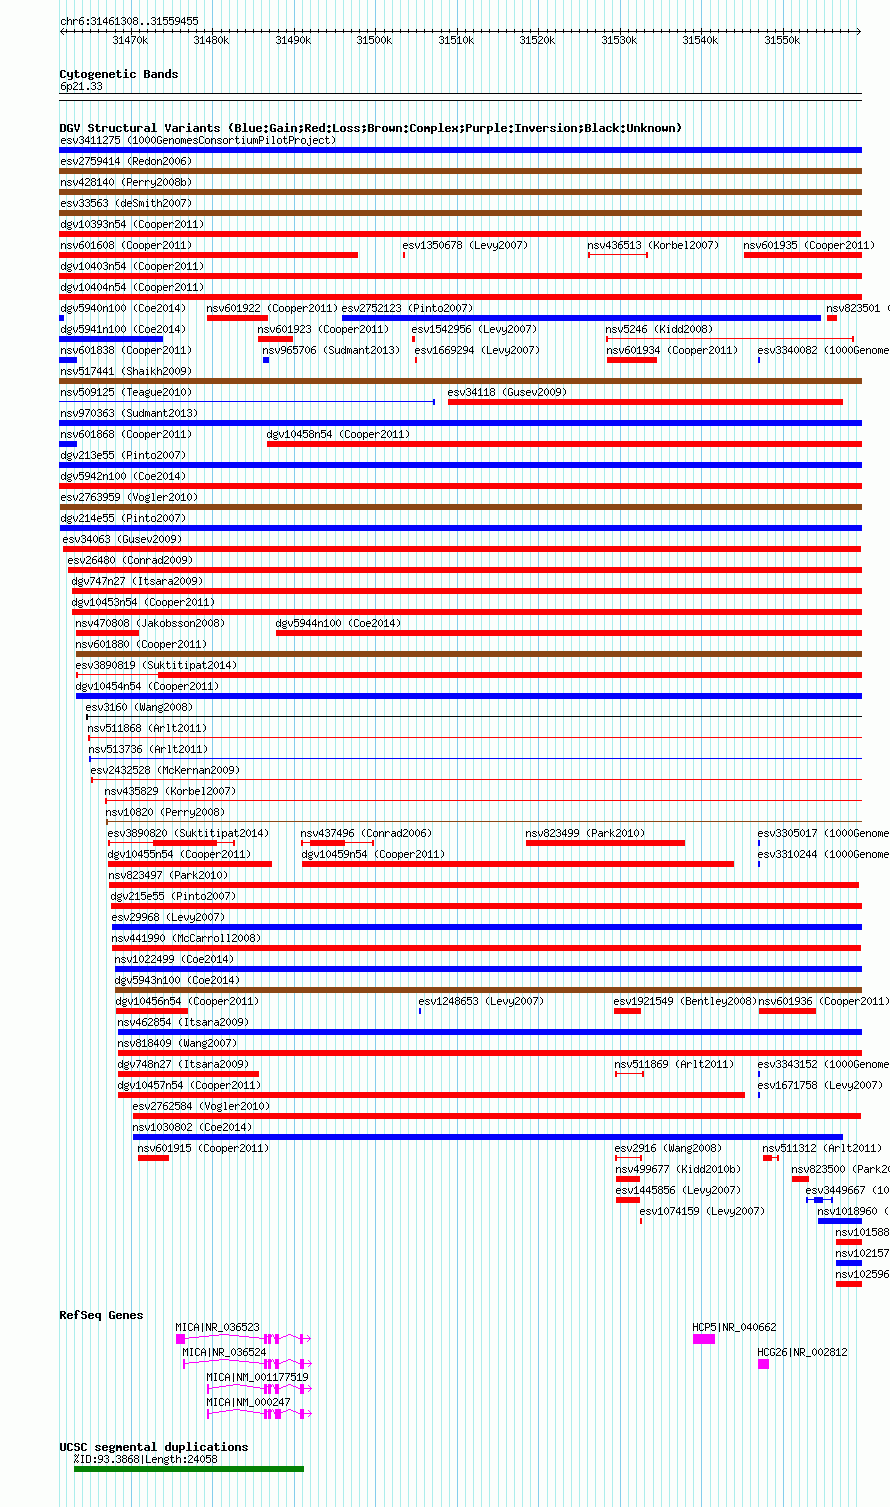Click the nsv470808 (Jakobsson2008) label
Screen dimensions: 890x1507
point(151,623)
